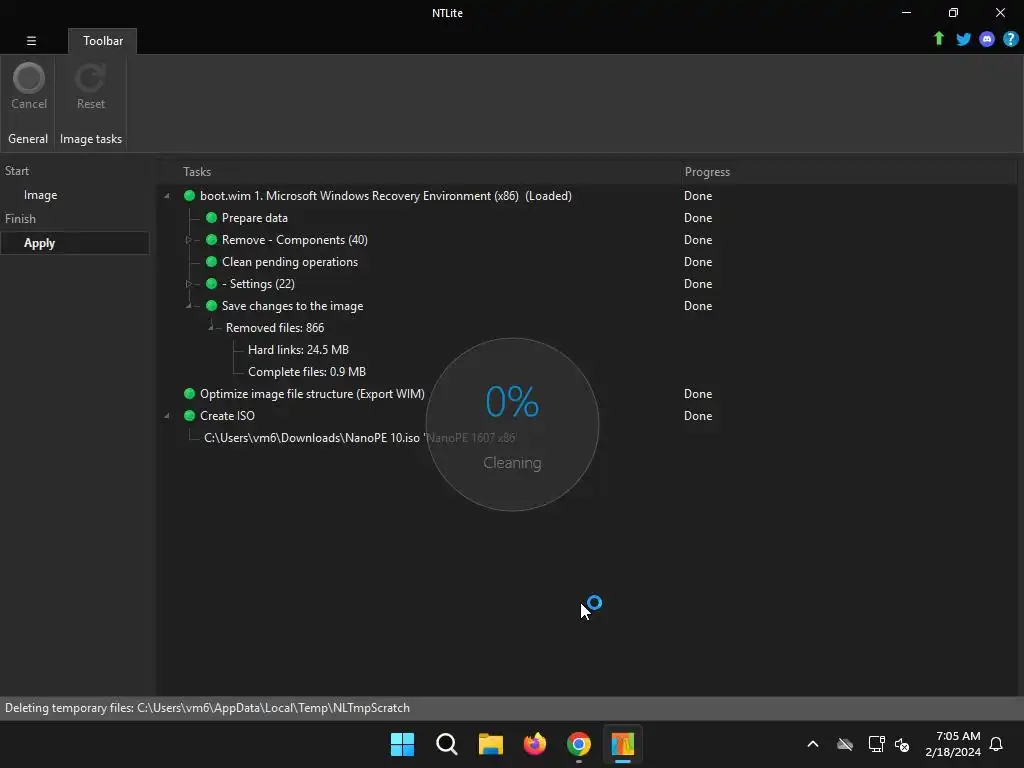Screen dimensions: 1024x768
Task: Click Done status for Create ISO
Action: click(697, 415)
